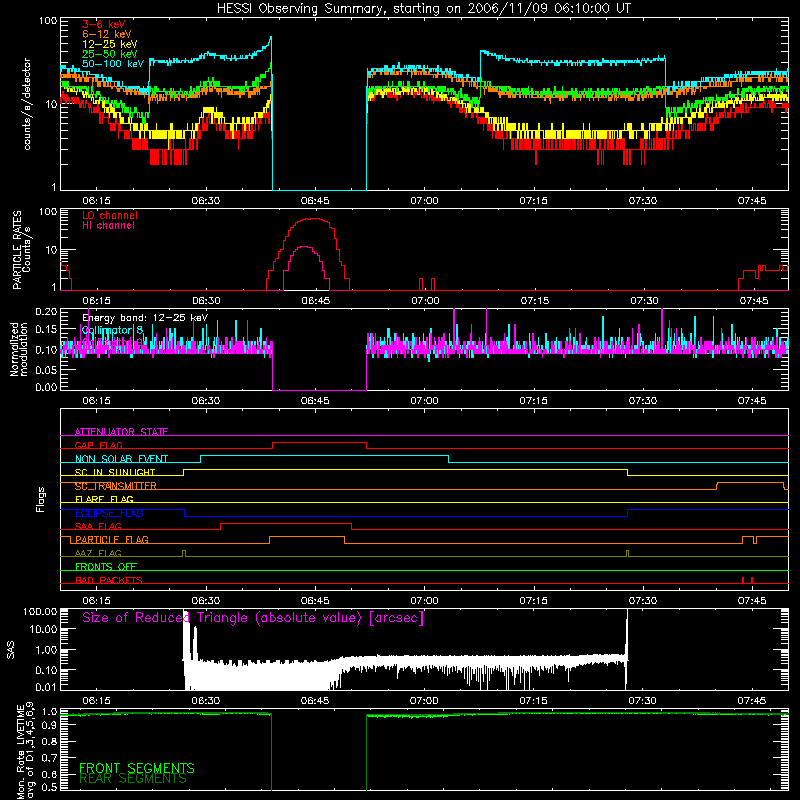800x800 pixels.
Task: Click the SC_TRANSMITTER flag label
Action: point(116,486)
